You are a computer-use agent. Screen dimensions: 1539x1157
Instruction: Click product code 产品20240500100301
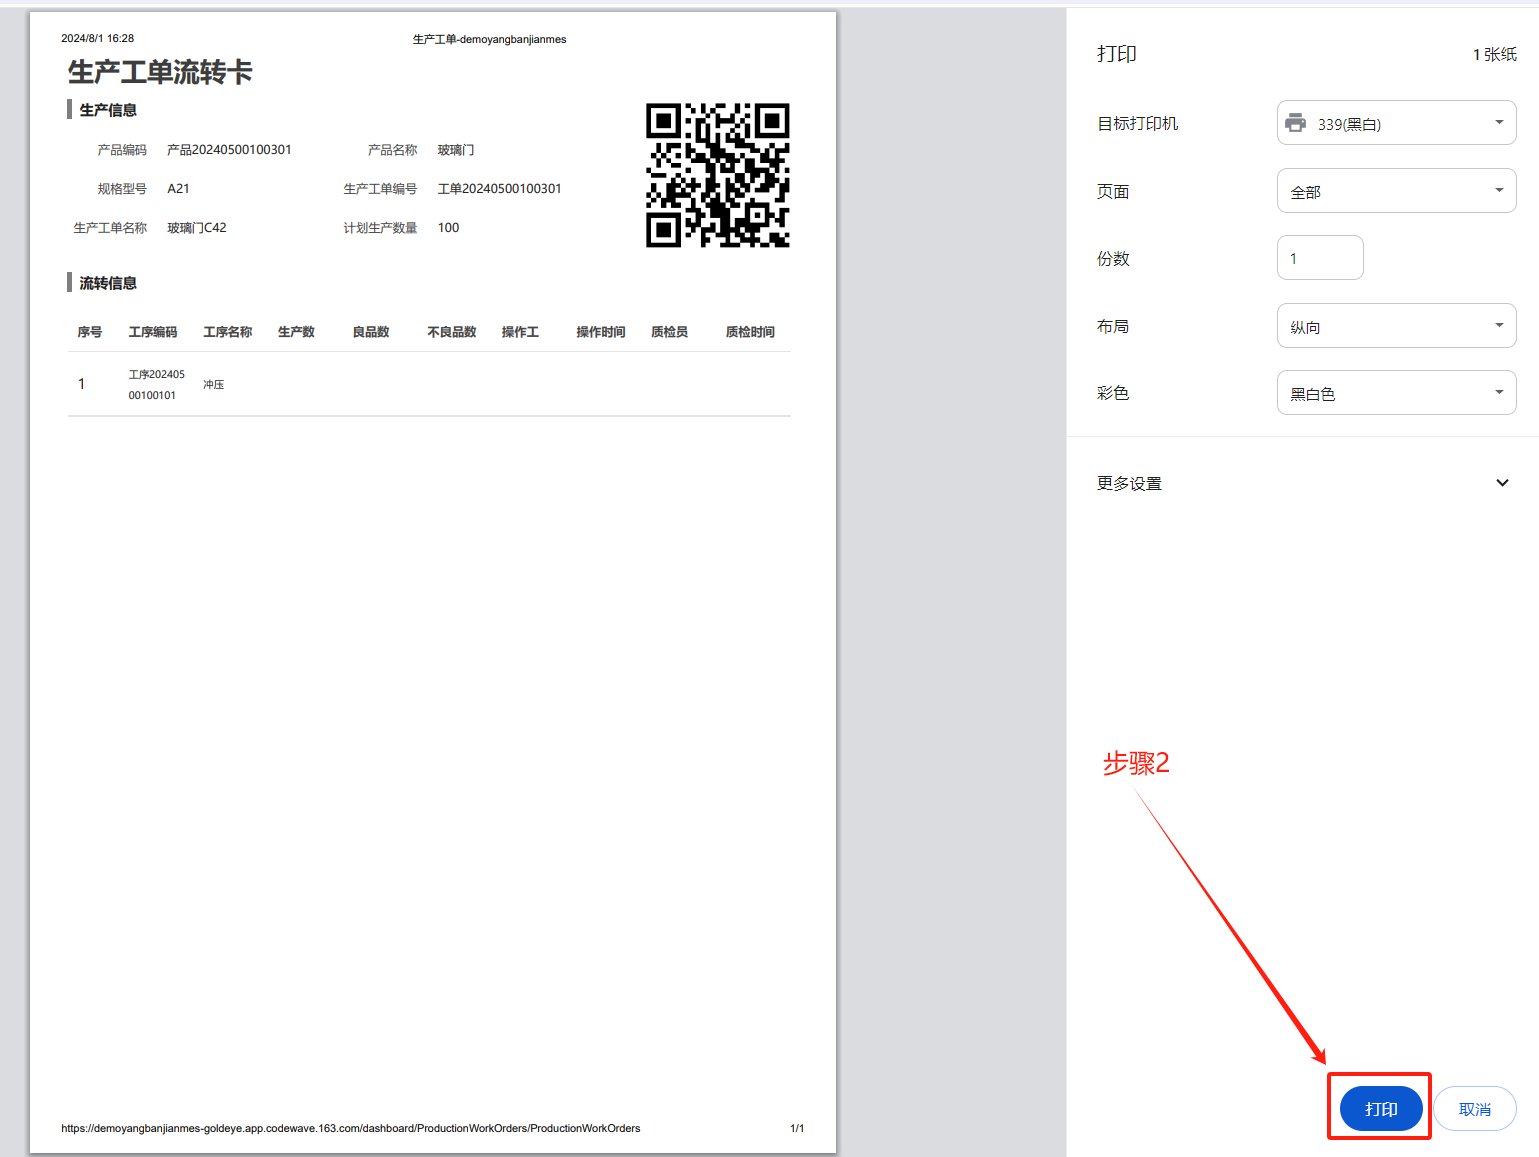229,150
